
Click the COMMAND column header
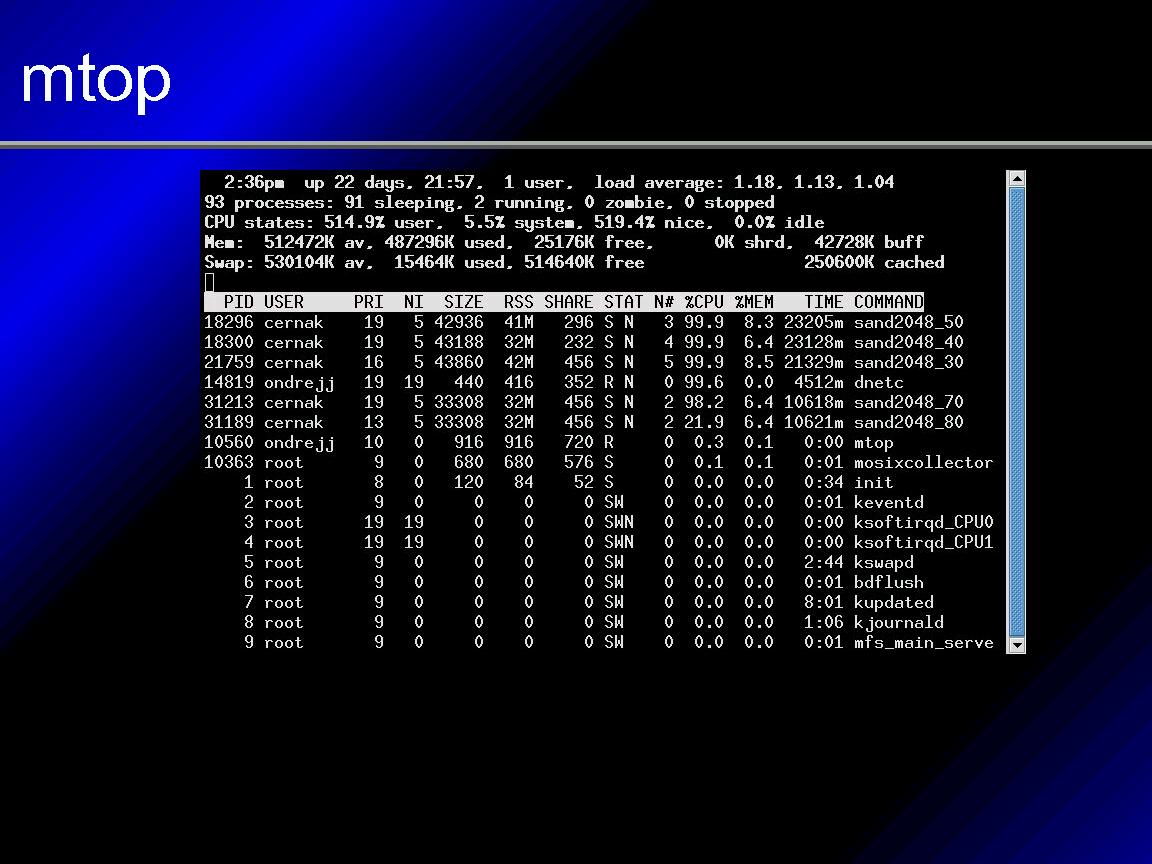(888, 302)
